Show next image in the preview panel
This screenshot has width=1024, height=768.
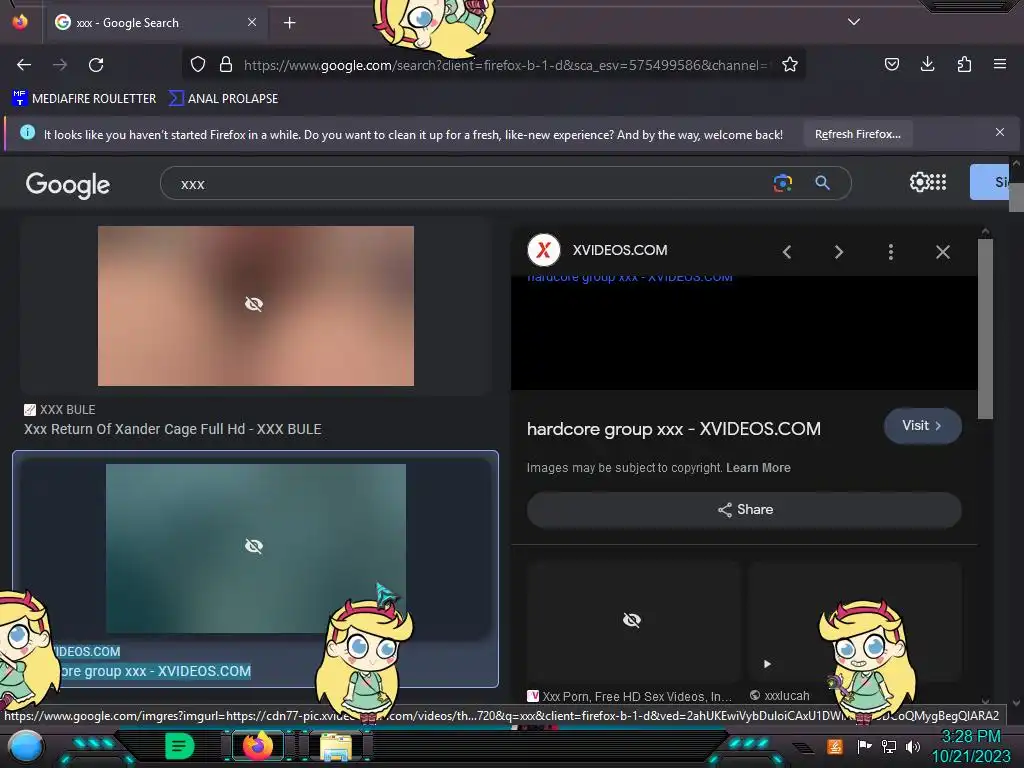(839, 252)
